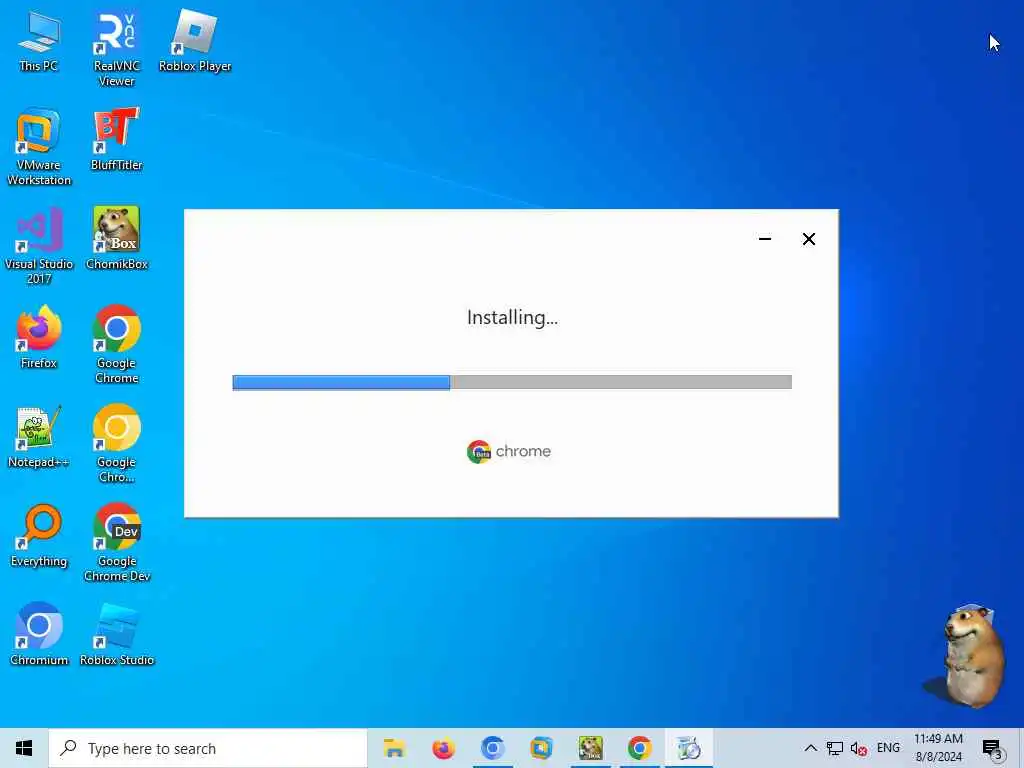Screen dimensions: 1024x768
Task: Select BluffTitler desktop icon
Action: 116,140
